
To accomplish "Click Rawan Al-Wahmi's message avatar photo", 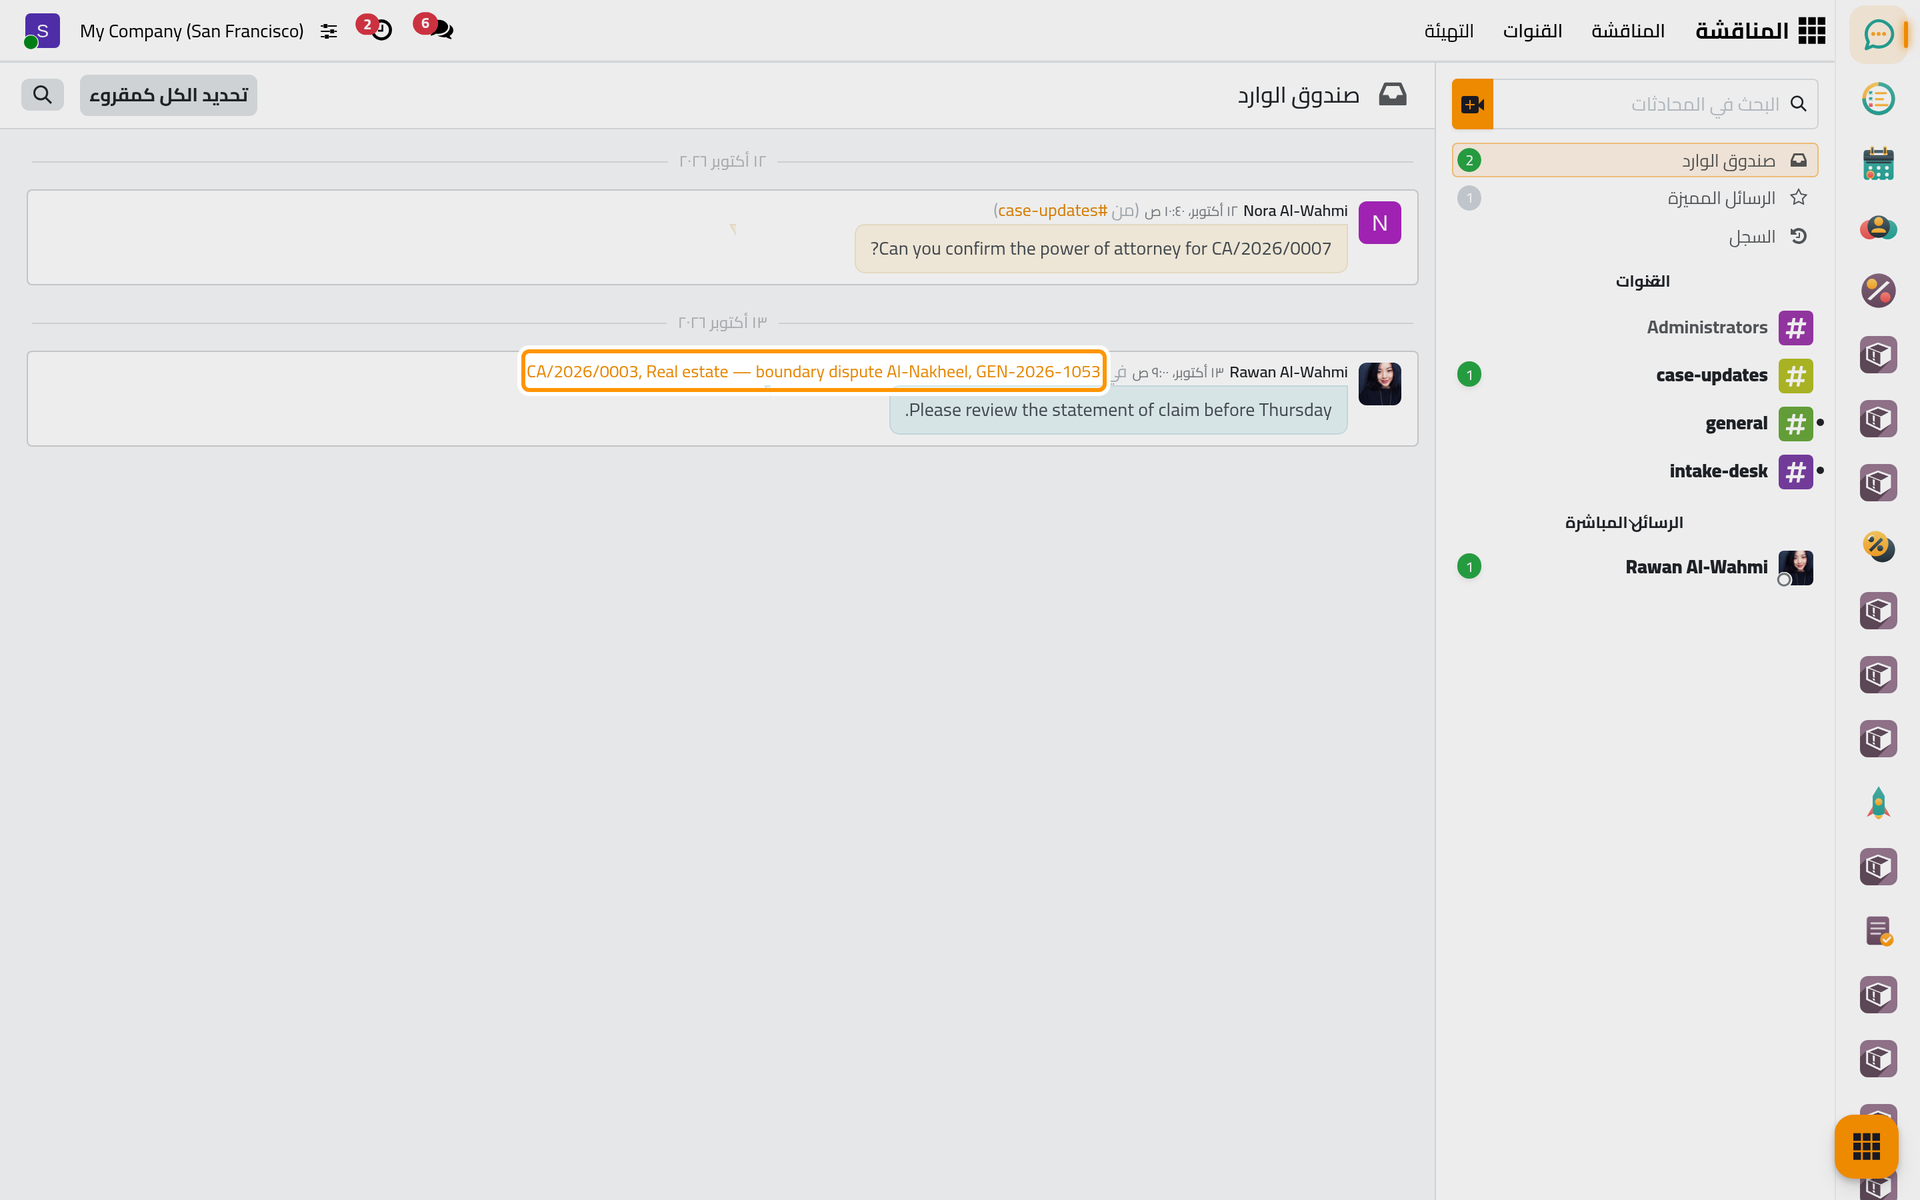I will pos(1380,384).
